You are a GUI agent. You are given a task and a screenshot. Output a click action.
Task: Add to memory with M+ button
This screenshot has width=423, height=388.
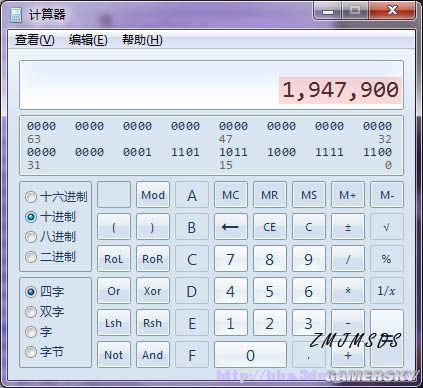348,195
